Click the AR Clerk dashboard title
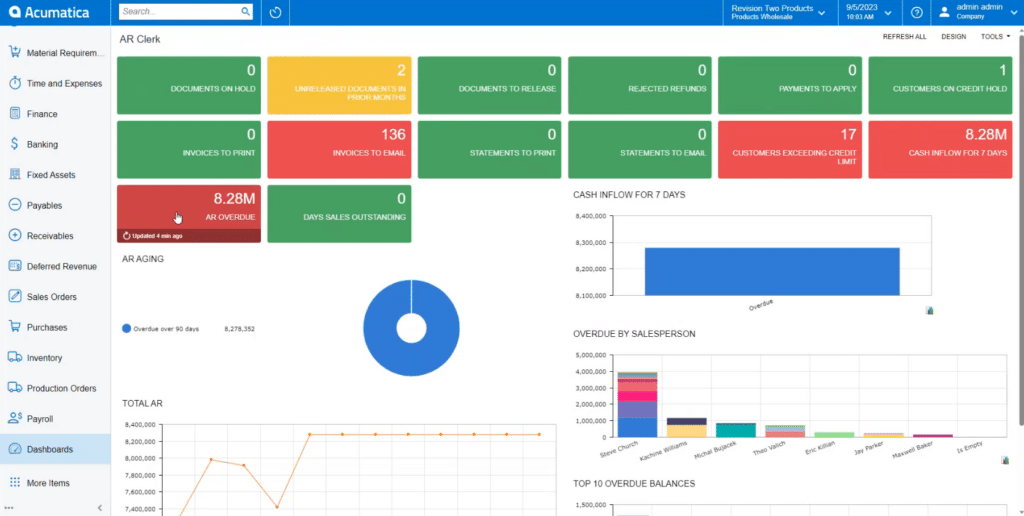Viewport: 1024px width, 516px height. tap(140, 39)
